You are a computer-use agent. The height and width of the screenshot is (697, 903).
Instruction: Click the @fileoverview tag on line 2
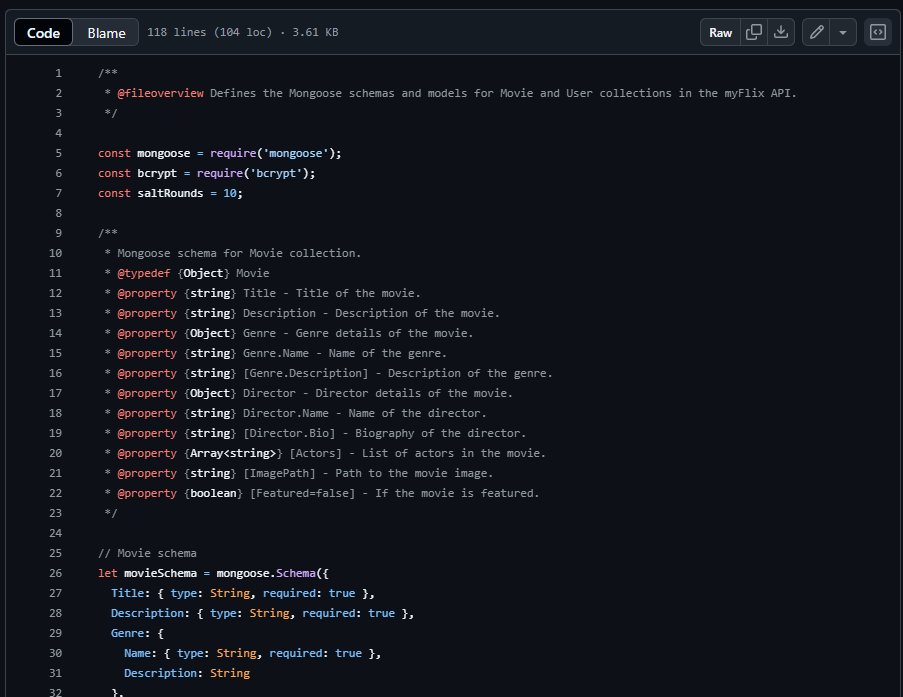tap(160, 93)
